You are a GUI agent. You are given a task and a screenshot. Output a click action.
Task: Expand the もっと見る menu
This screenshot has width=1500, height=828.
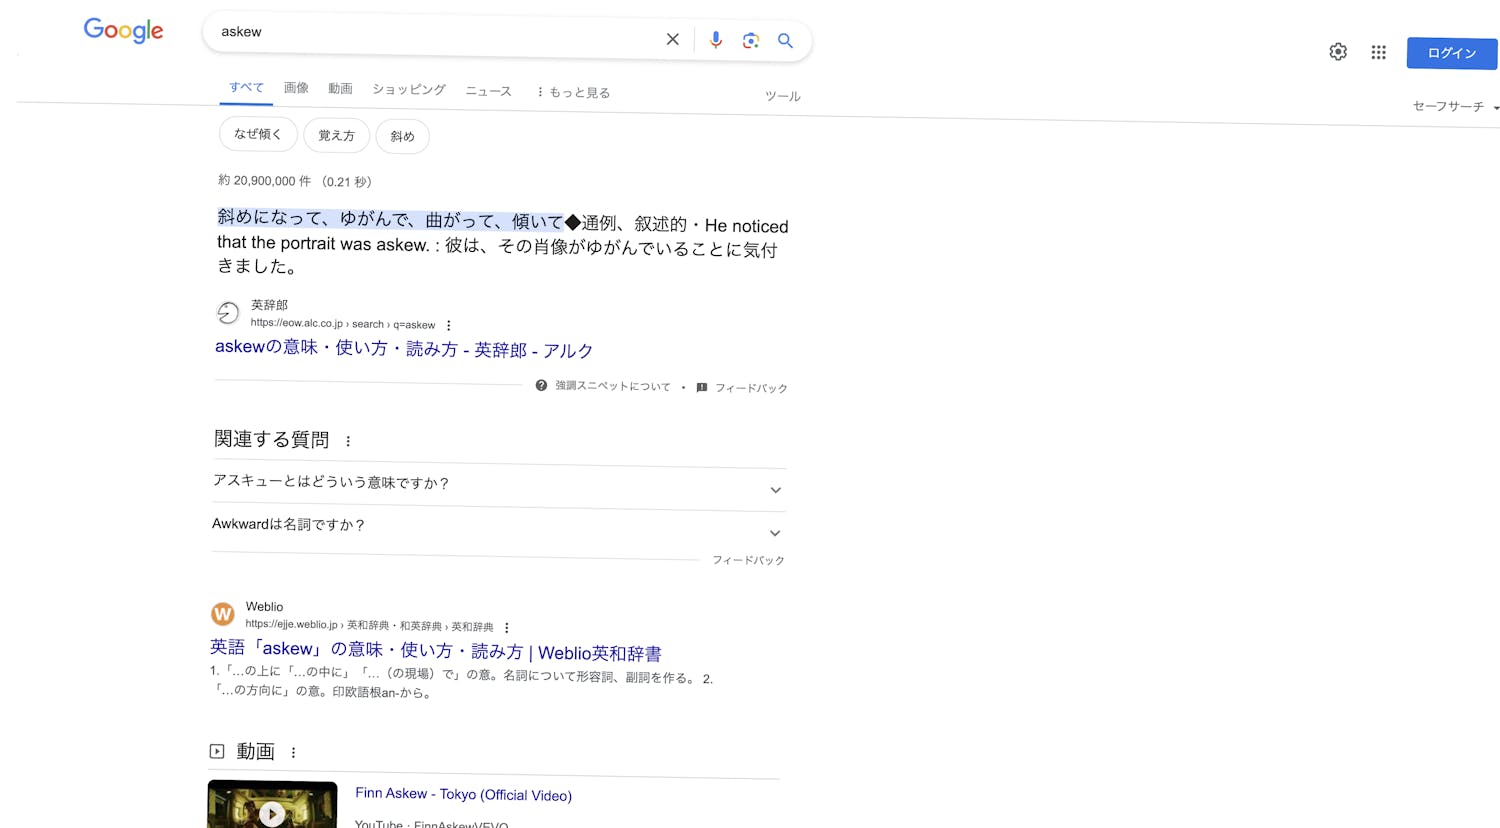coord(573,92)
